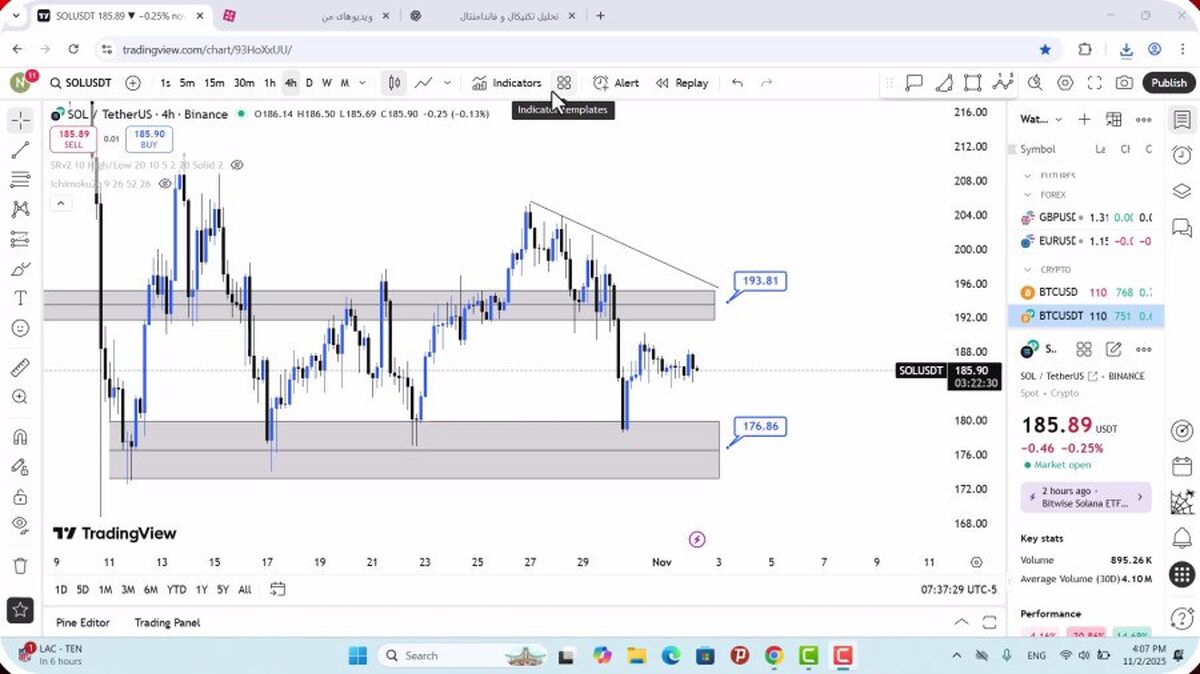This screenshot has width=1200, height=674.
Task: Take a chart snapshot with camera icon
Action: point(1125,83)
